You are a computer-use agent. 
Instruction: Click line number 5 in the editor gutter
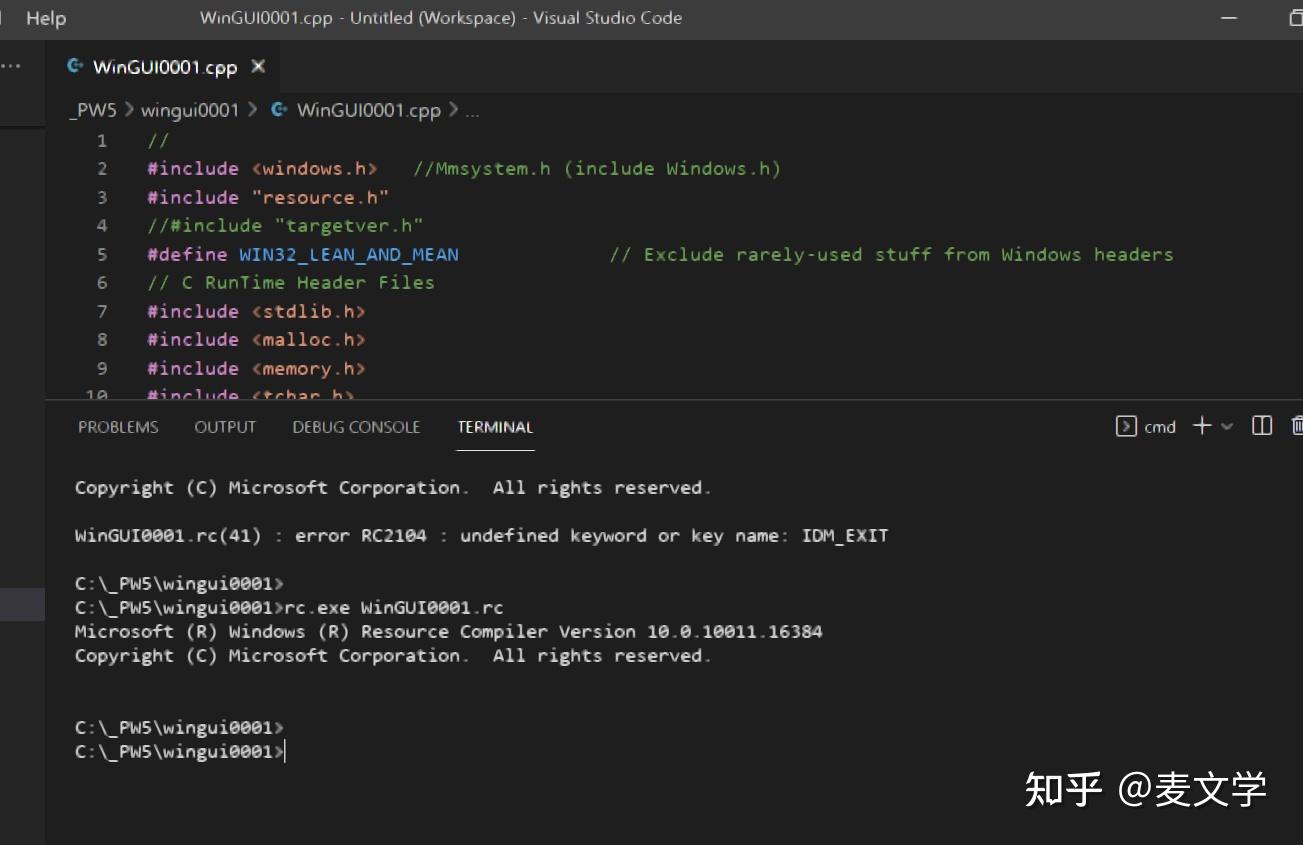[101, 254]
